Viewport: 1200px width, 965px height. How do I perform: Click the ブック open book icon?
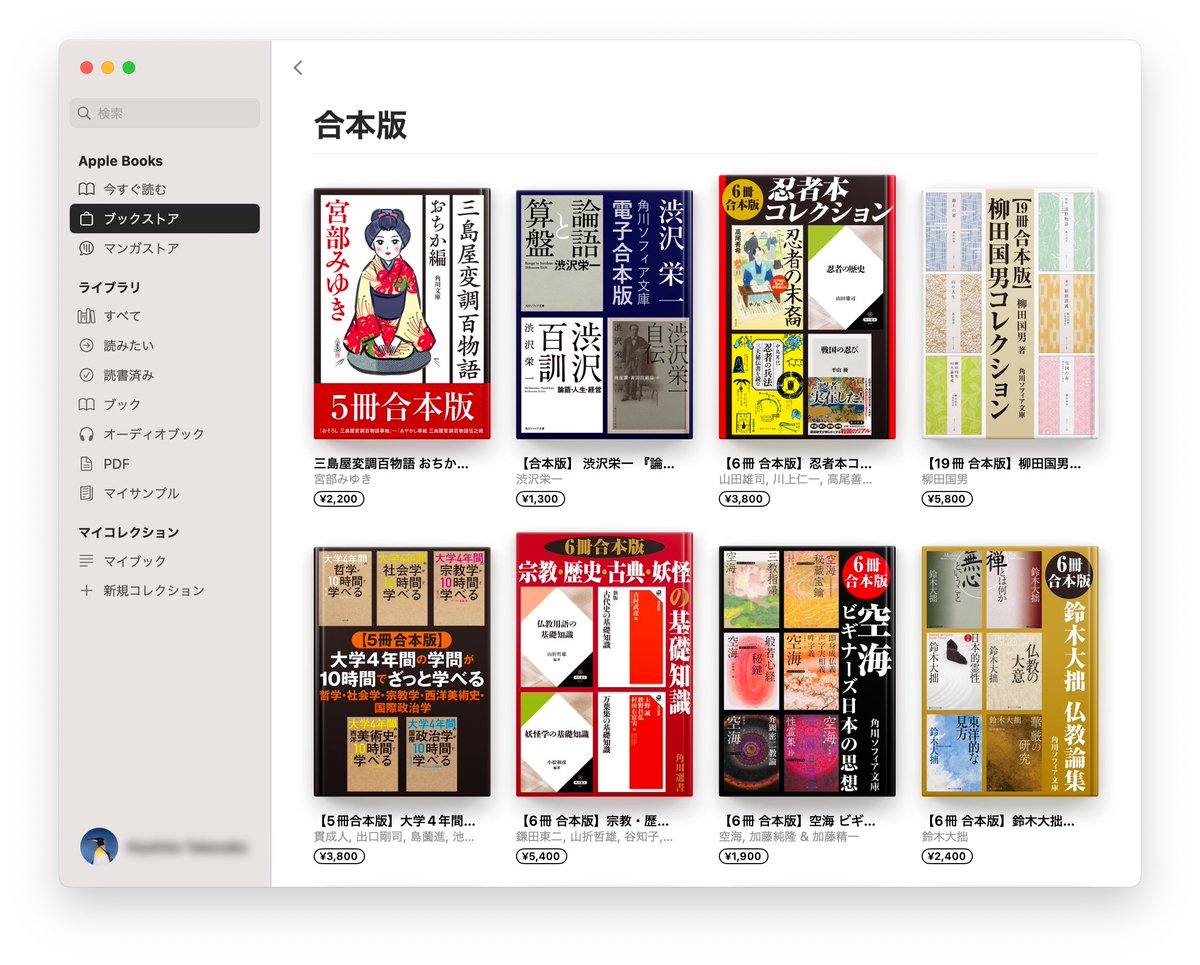tap(87, 405)
